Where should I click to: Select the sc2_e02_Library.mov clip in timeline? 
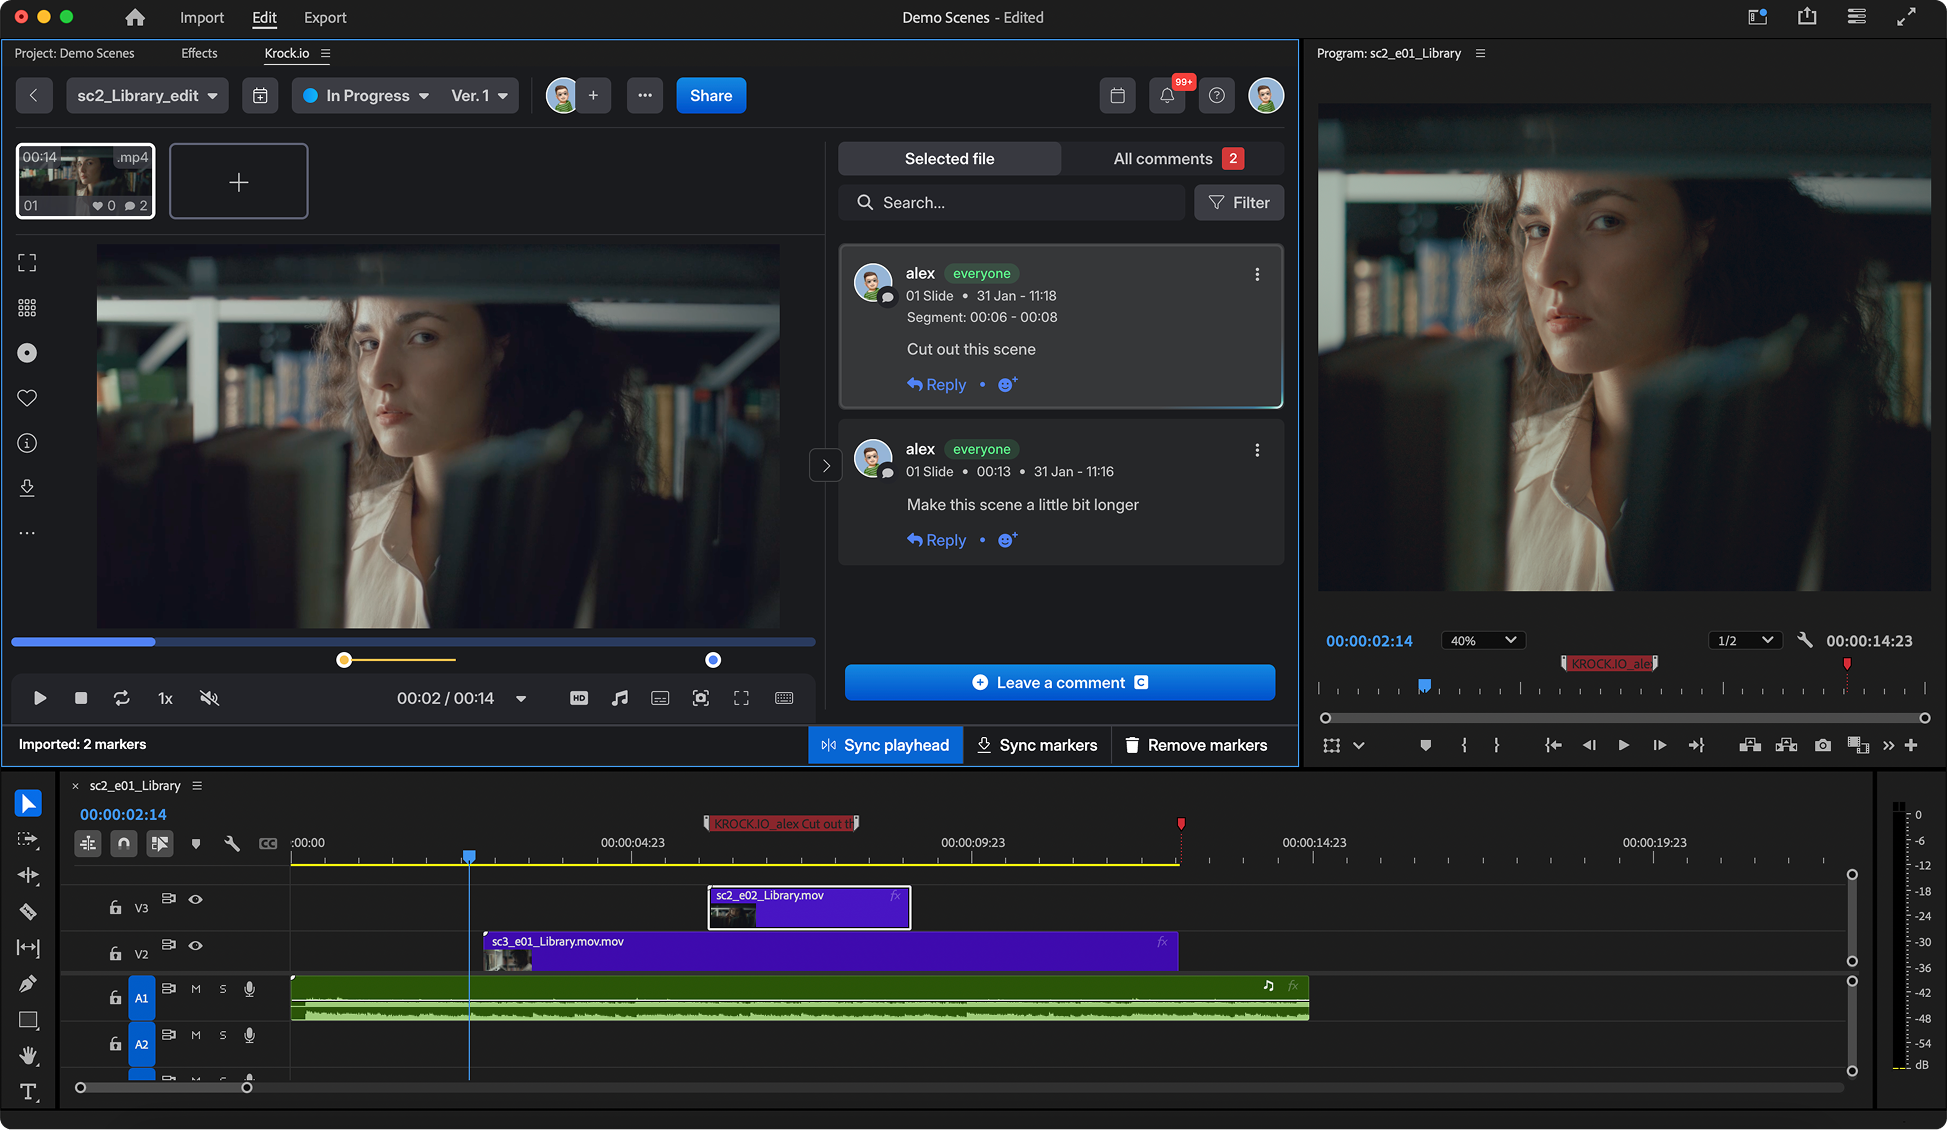808,907
